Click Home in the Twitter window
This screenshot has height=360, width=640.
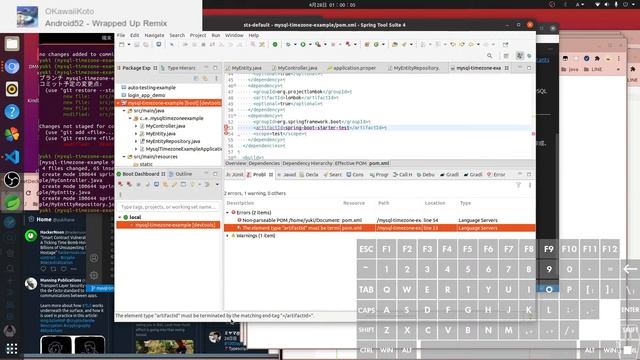click(x=44, y=220)
